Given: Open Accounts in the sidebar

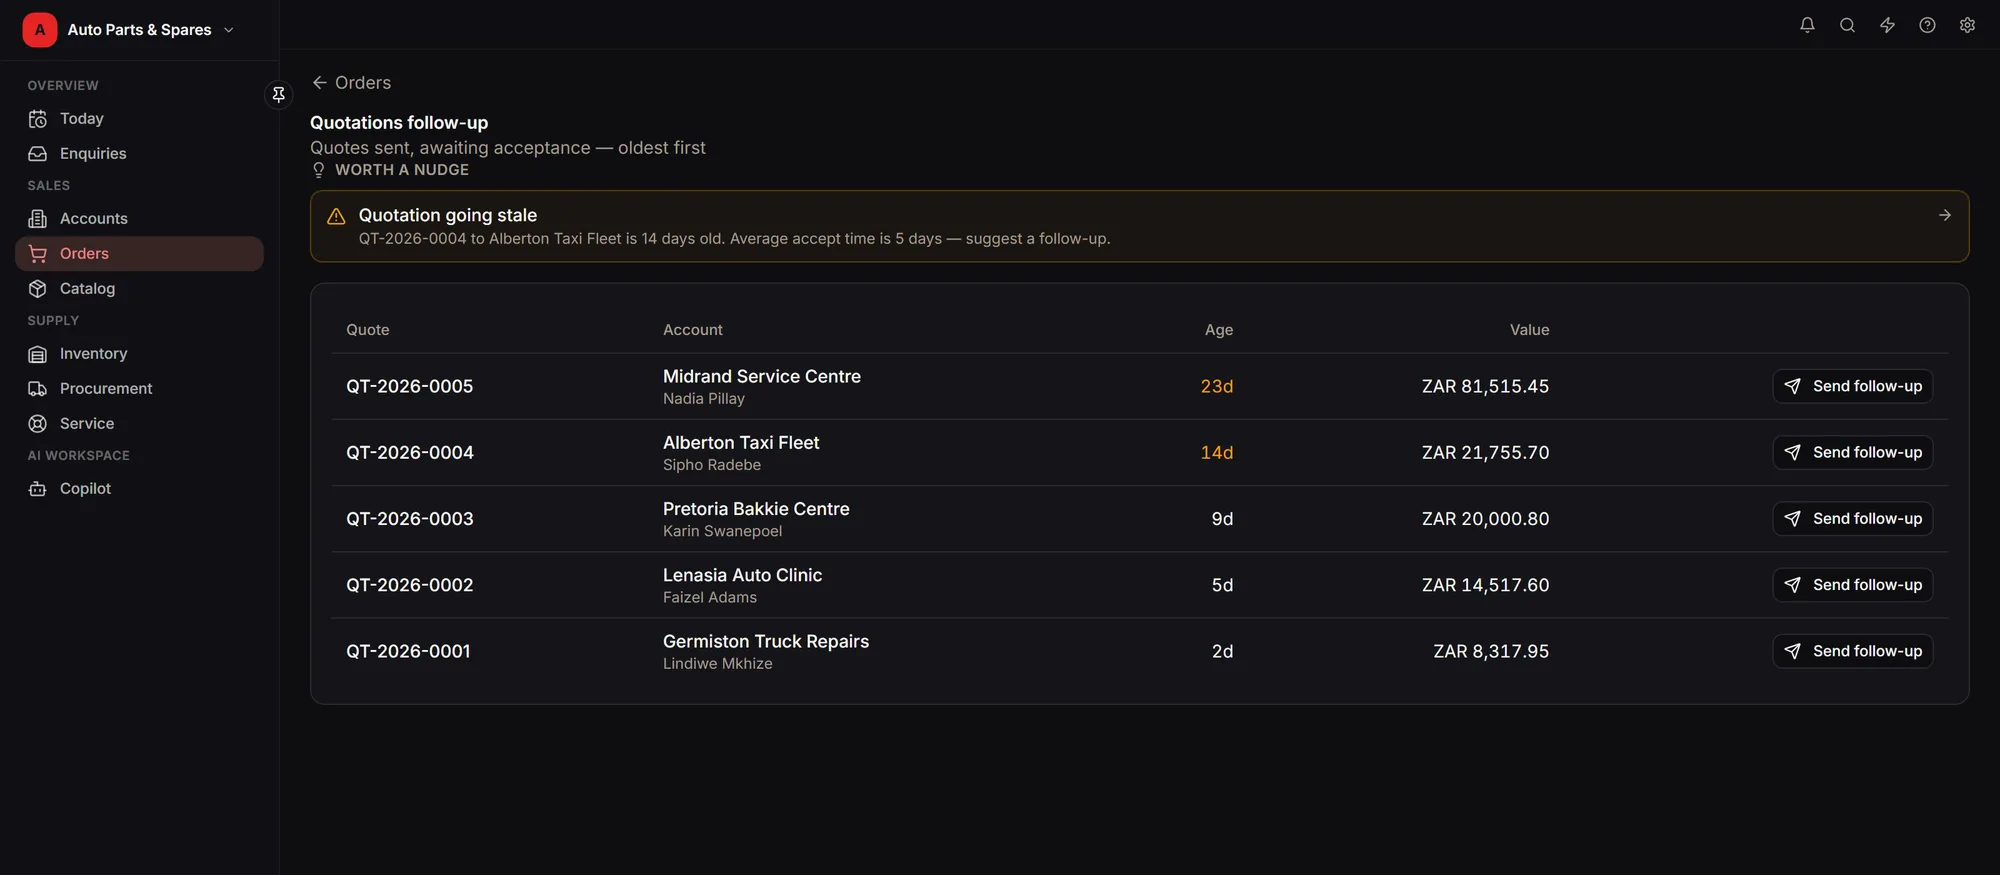Looking at the screenshot, I should coord(139,218).
